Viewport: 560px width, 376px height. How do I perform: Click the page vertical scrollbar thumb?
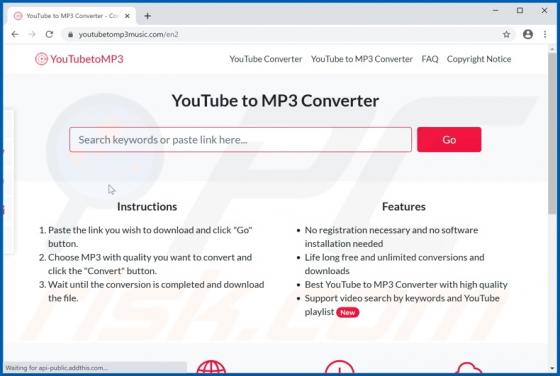tap(552, 134)
